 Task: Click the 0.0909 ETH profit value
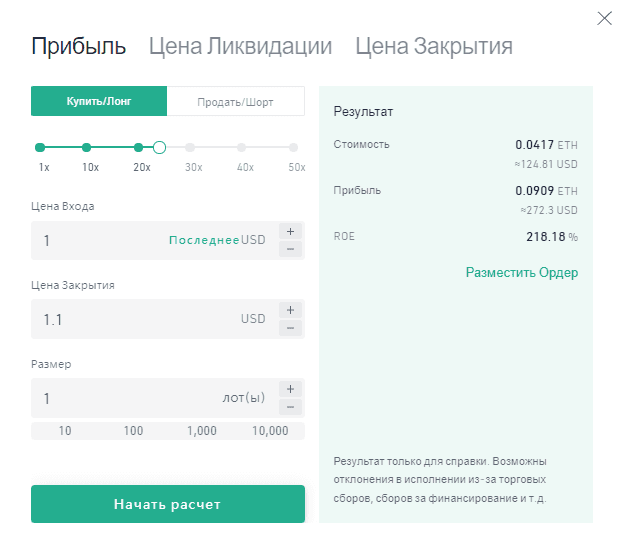546,191
